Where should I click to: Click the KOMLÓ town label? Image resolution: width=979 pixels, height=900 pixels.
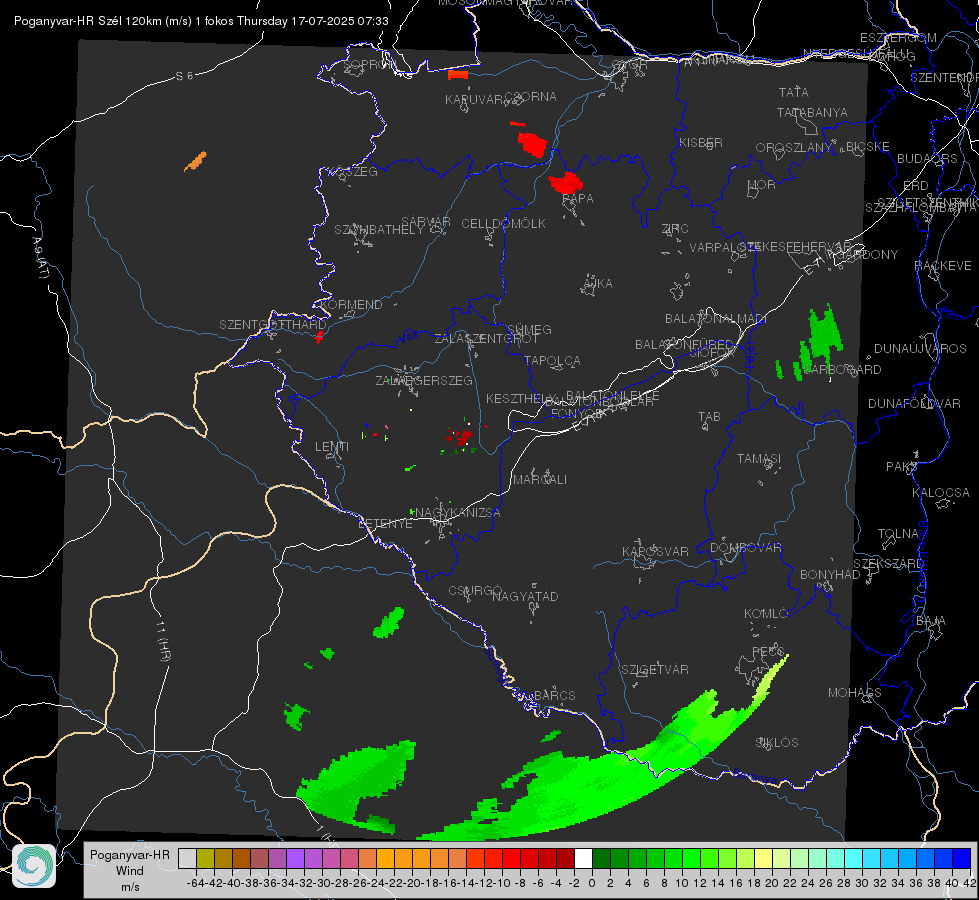[x=766, y=614]
